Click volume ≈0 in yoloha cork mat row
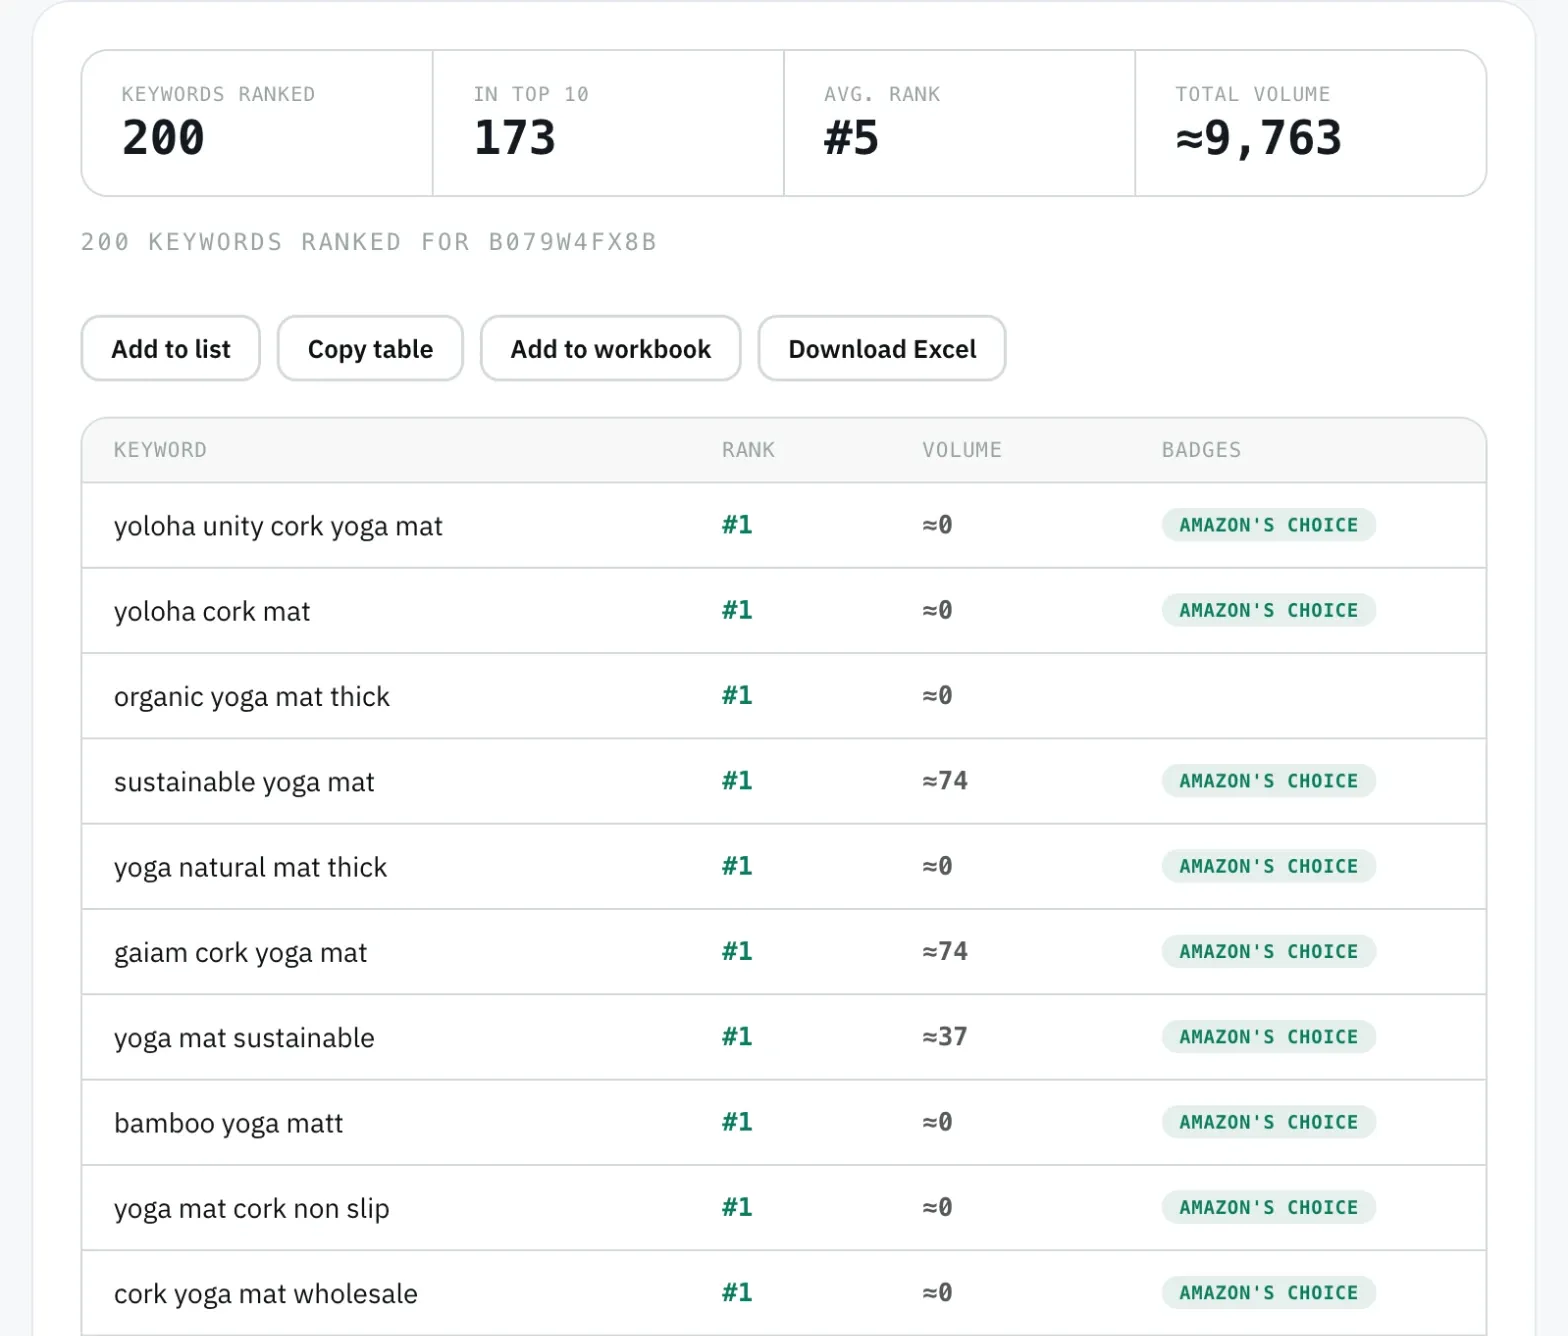Image resolution: width=1568 pixels, height=1336 pixels. 937,610
